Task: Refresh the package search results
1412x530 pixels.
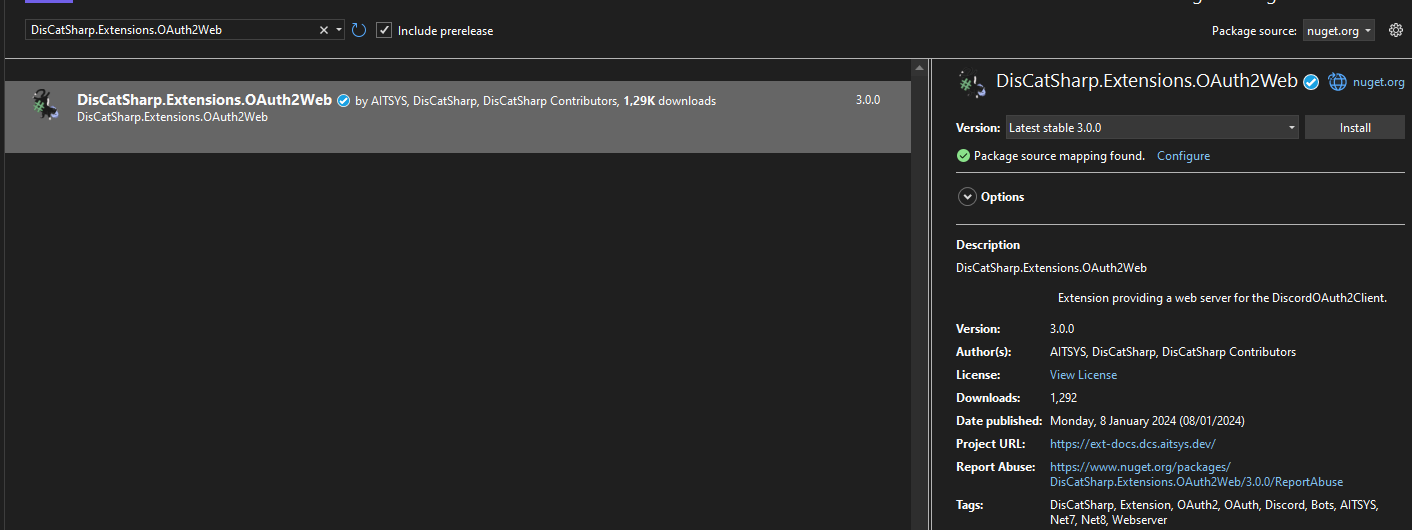Action: (359, 30)
